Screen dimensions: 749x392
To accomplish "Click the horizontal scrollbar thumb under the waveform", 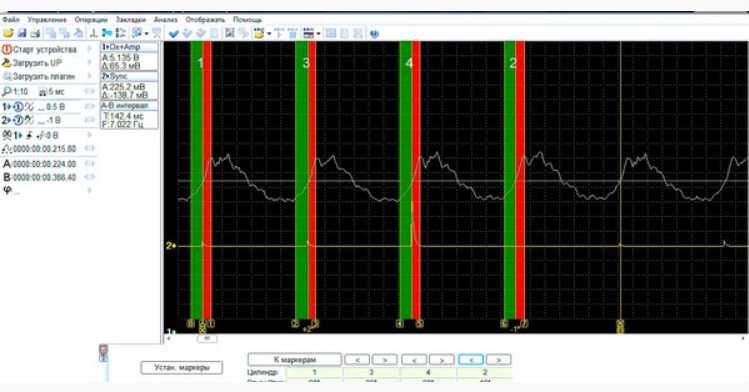I will [x=207, y=339].
